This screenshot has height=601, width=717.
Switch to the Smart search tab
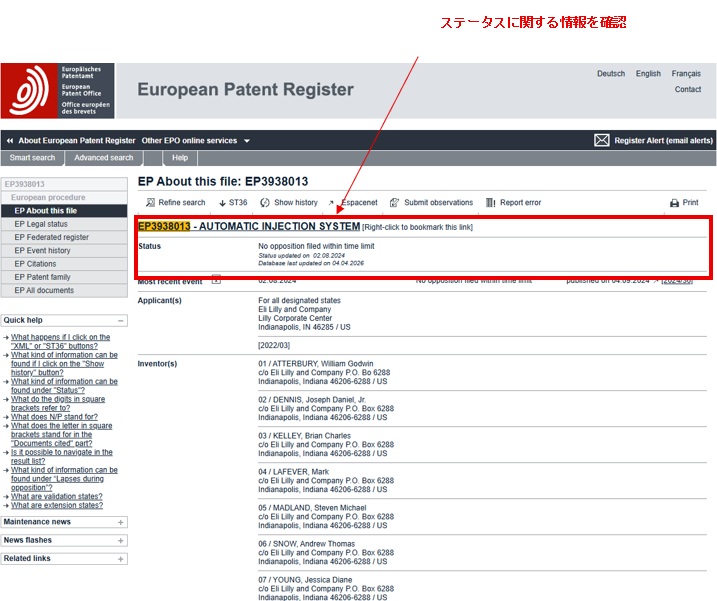tap(32, 158)
